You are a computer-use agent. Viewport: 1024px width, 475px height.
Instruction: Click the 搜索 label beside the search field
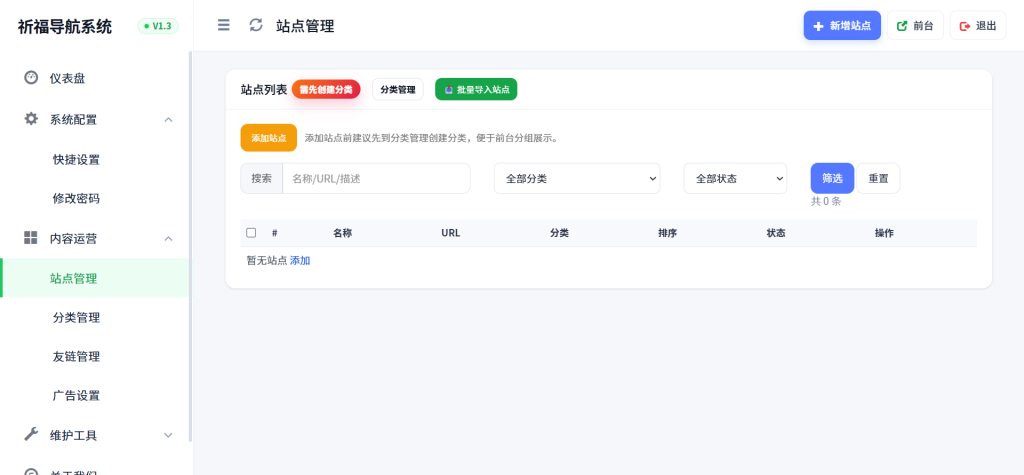[x=262, y=178]
